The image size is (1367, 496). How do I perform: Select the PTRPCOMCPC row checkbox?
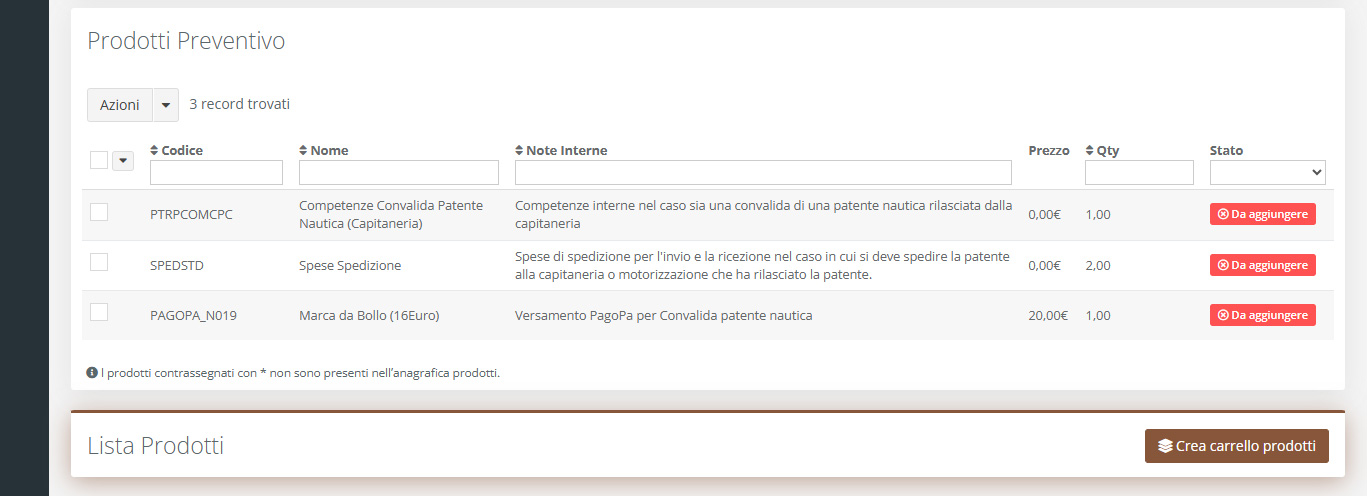coord(99,211)
